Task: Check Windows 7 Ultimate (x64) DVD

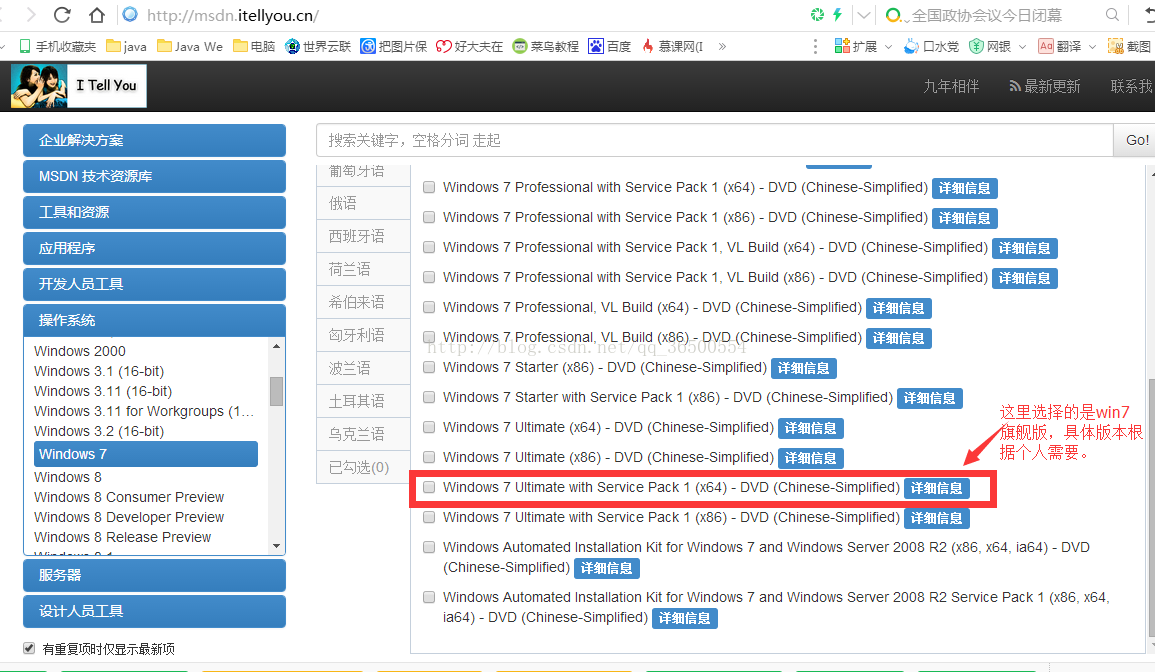Action: (x=429, y=427)
